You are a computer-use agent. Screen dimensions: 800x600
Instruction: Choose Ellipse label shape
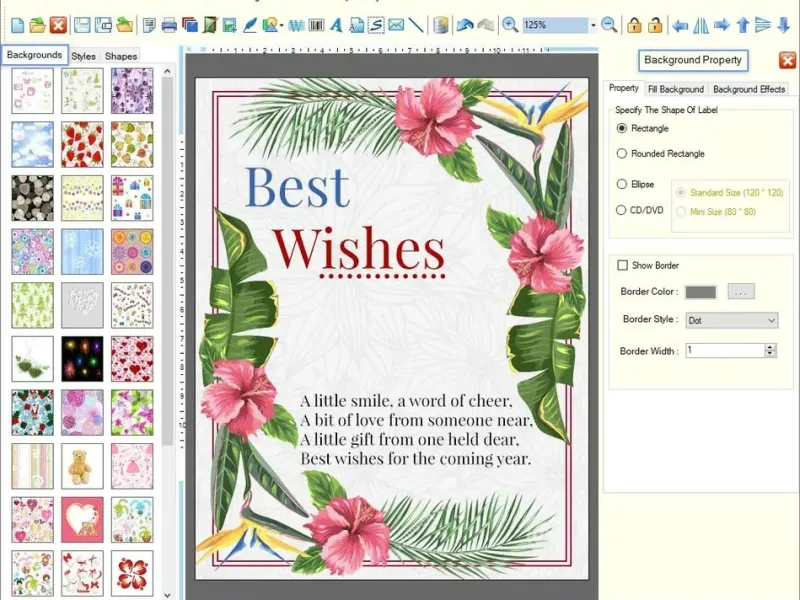click(x=621, y=184)
